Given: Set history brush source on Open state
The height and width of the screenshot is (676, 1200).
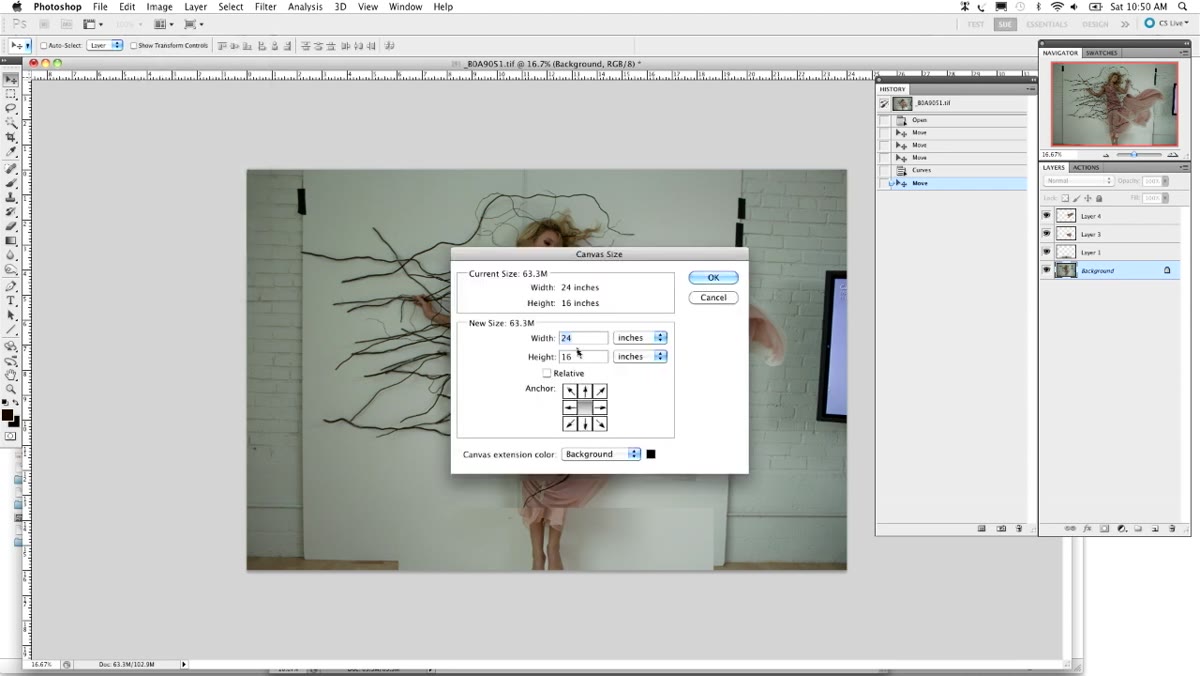Looking at the screenshot, I should click(x=884, y=120).
